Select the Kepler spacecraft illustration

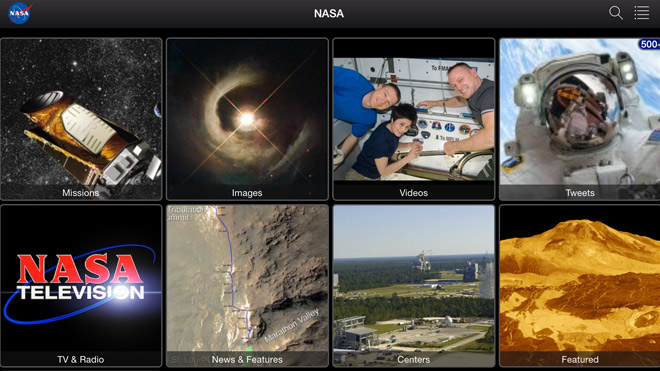point(90,139)
